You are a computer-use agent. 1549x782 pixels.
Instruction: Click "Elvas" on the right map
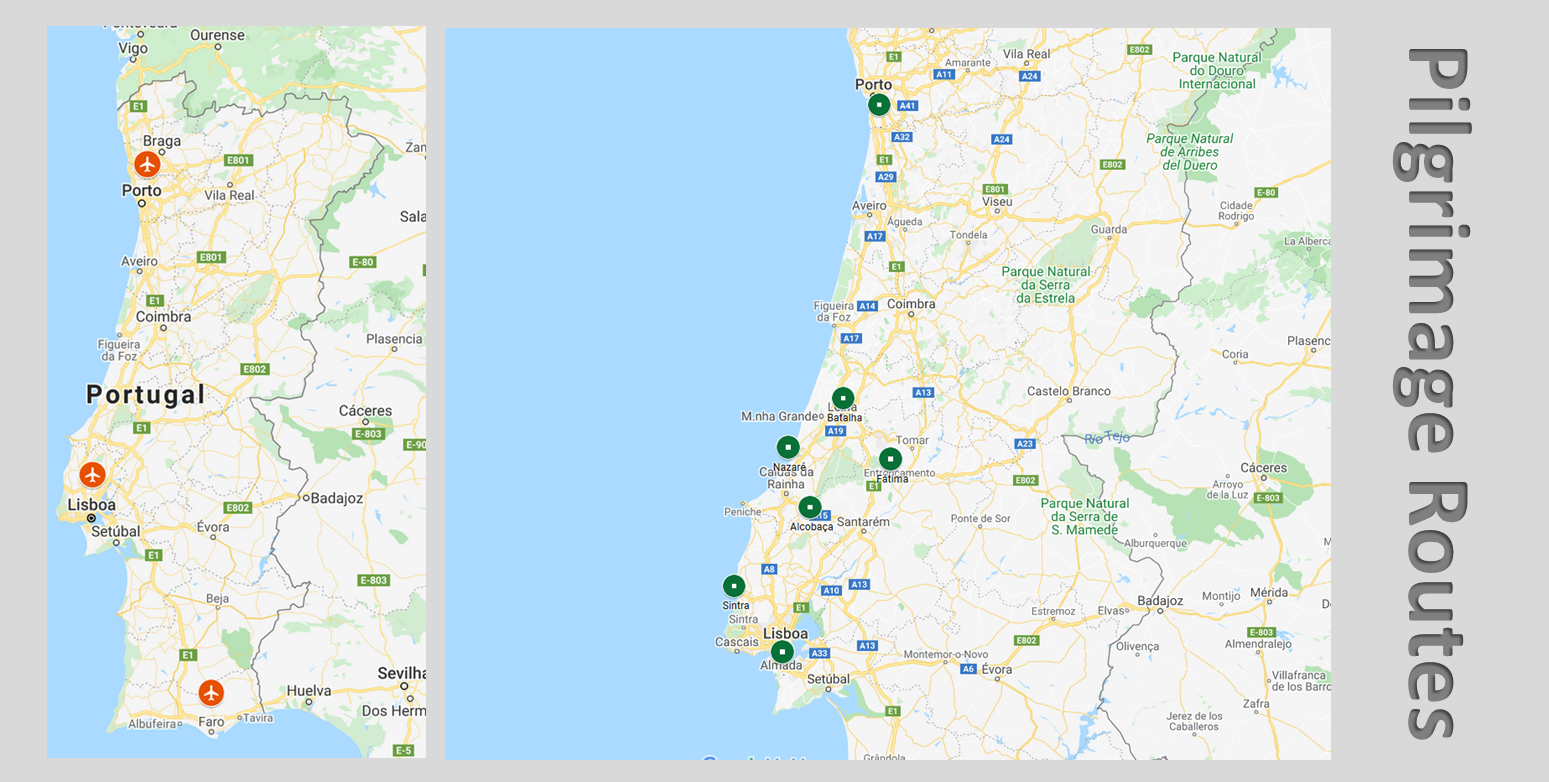[x=1112, y=611]
